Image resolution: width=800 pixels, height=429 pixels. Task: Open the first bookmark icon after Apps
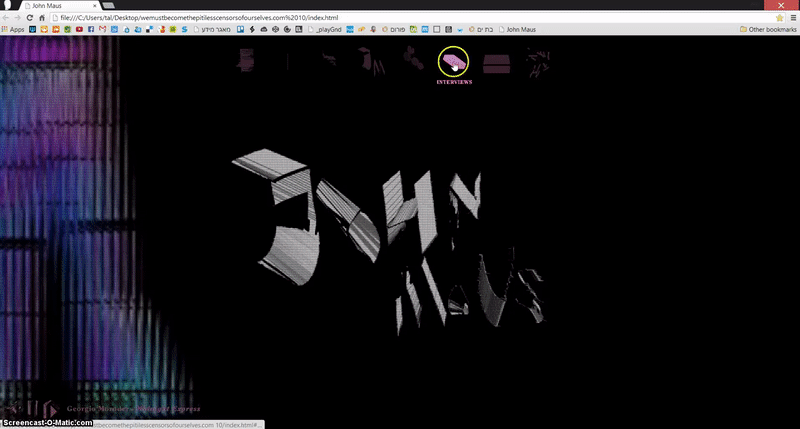click(33, 30)
